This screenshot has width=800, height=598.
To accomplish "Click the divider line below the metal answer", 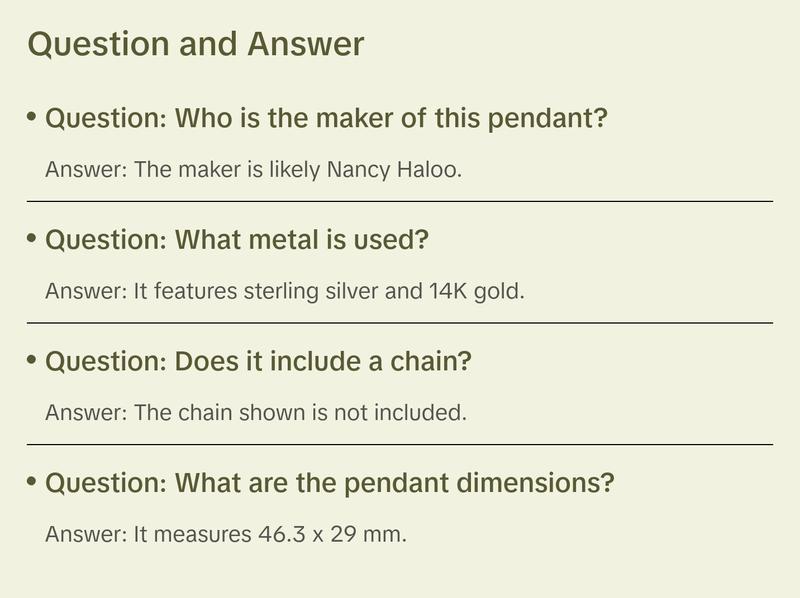I will click(x=400, y=323).
